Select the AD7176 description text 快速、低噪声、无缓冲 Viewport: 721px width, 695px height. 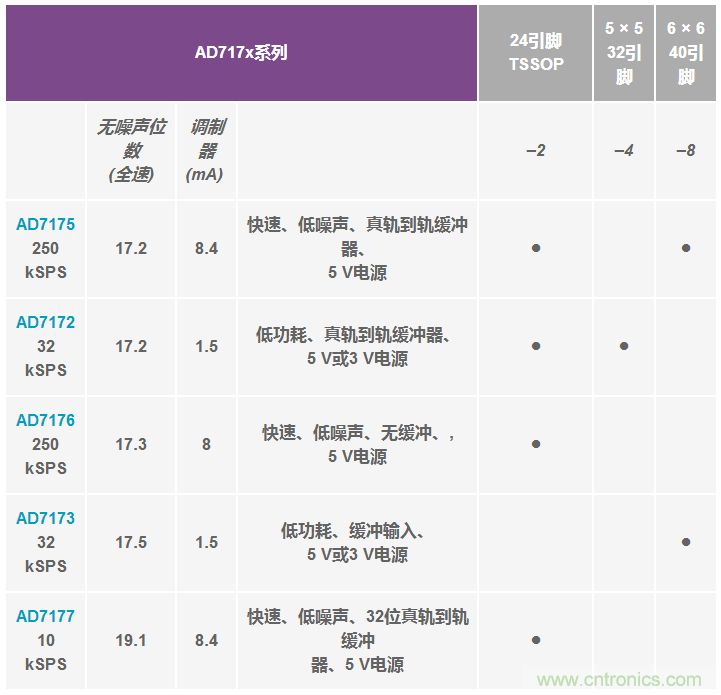(357, 433)
